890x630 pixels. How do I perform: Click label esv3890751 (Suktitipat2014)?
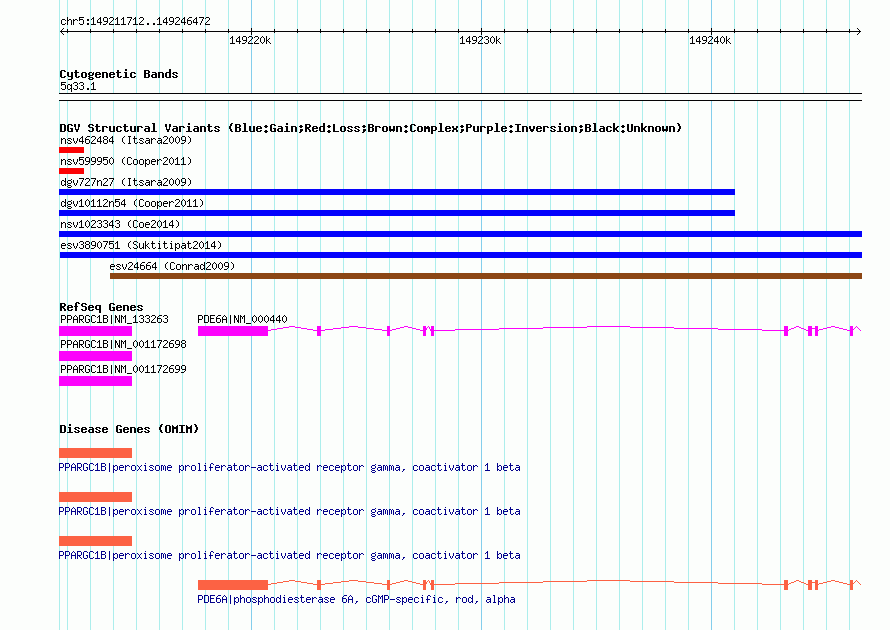(141, 245)
